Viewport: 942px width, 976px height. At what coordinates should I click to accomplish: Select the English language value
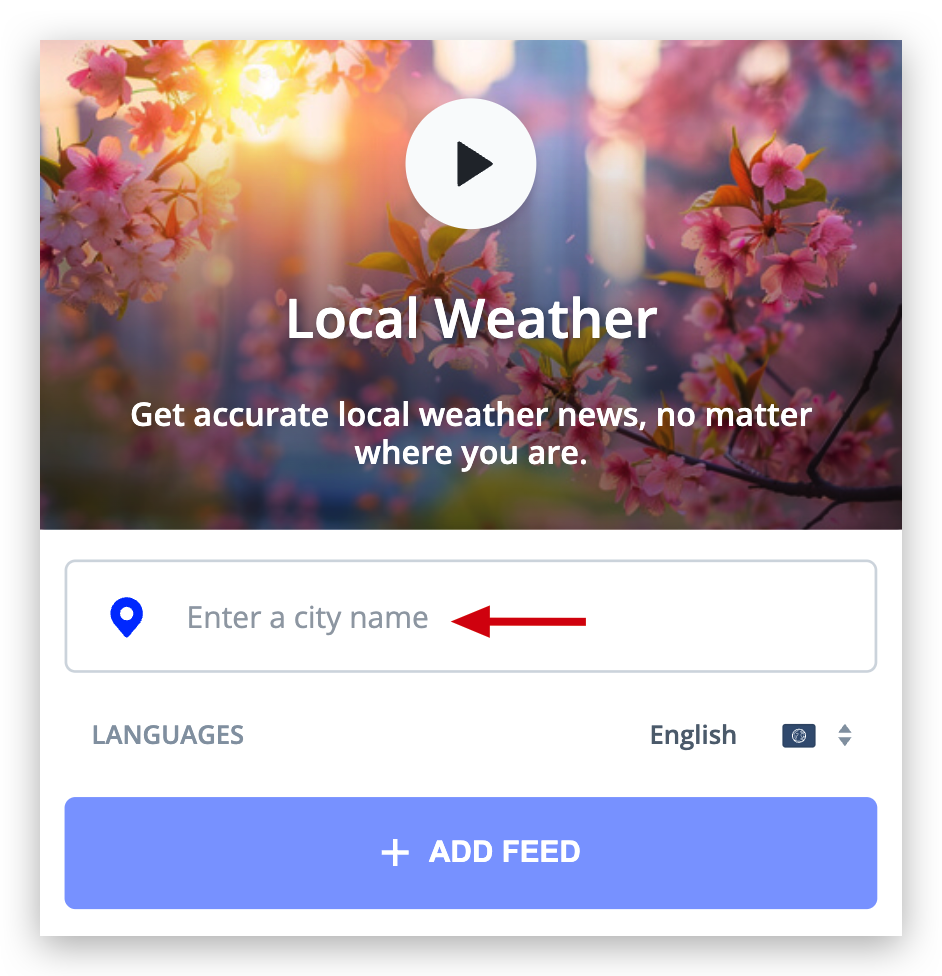(x=693, y=735)
